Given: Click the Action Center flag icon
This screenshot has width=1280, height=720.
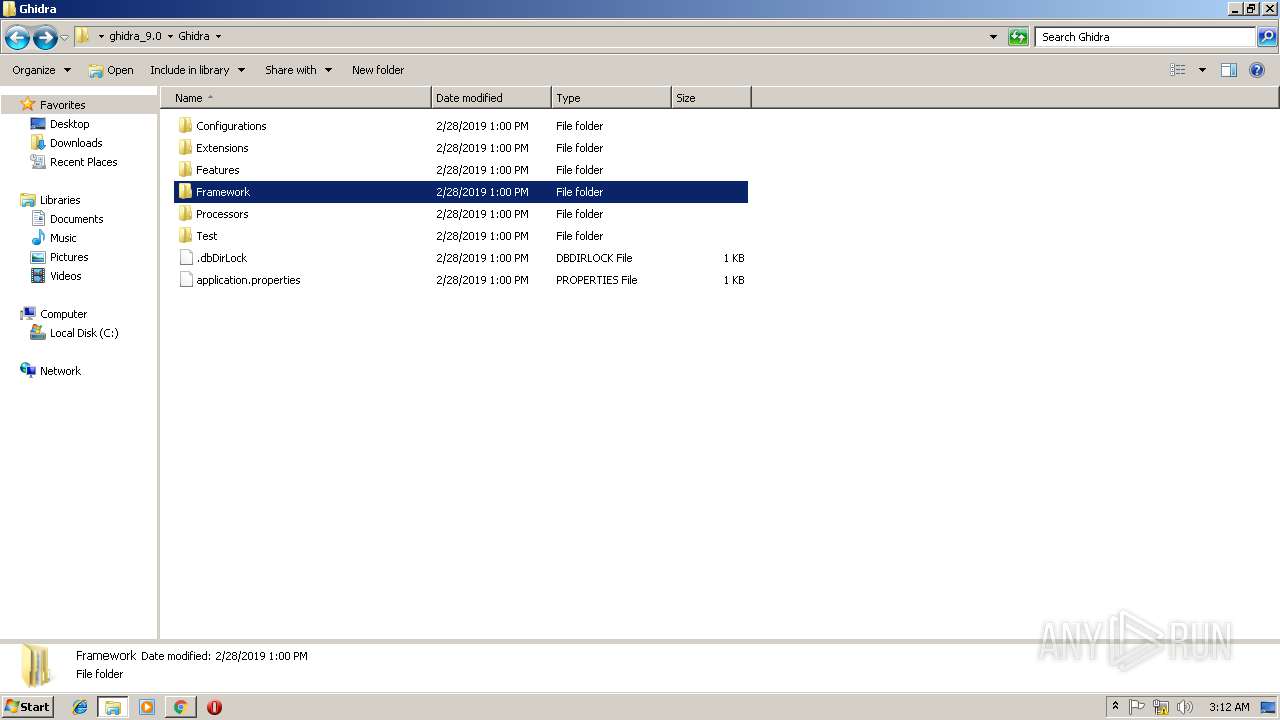Looking at the screenshot, I should tap(1137, 707).
